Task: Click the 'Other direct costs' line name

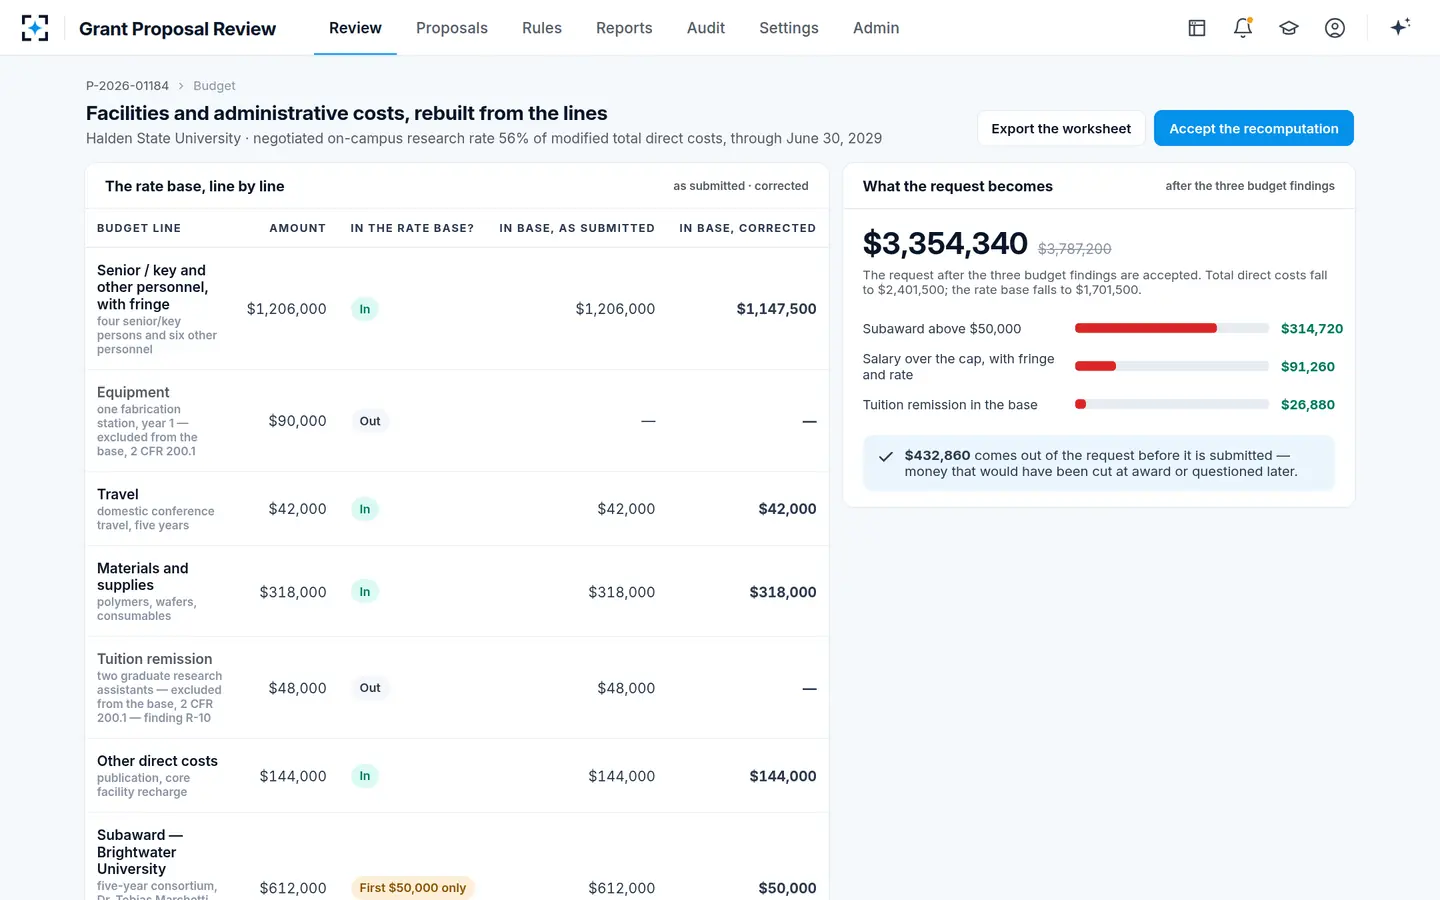Action: pos(157,761)
